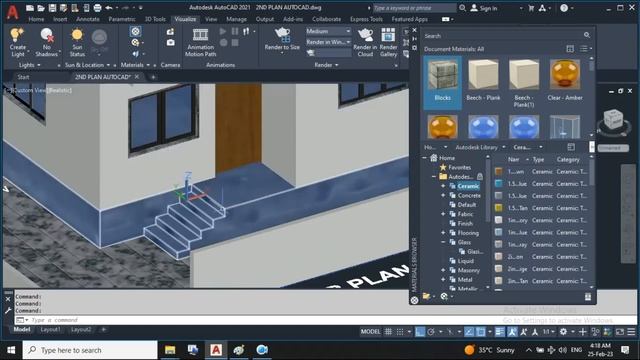Screen dimensions: 640x360
Task: Toggle the drawing grid display
Action: pyautogui.click(x=388, y=332)
